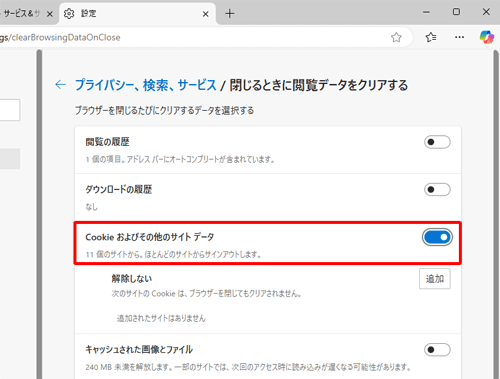This screenshot has height=379, width=500.
Task: Click the settings search box at left
Action: tap(10, 110)
